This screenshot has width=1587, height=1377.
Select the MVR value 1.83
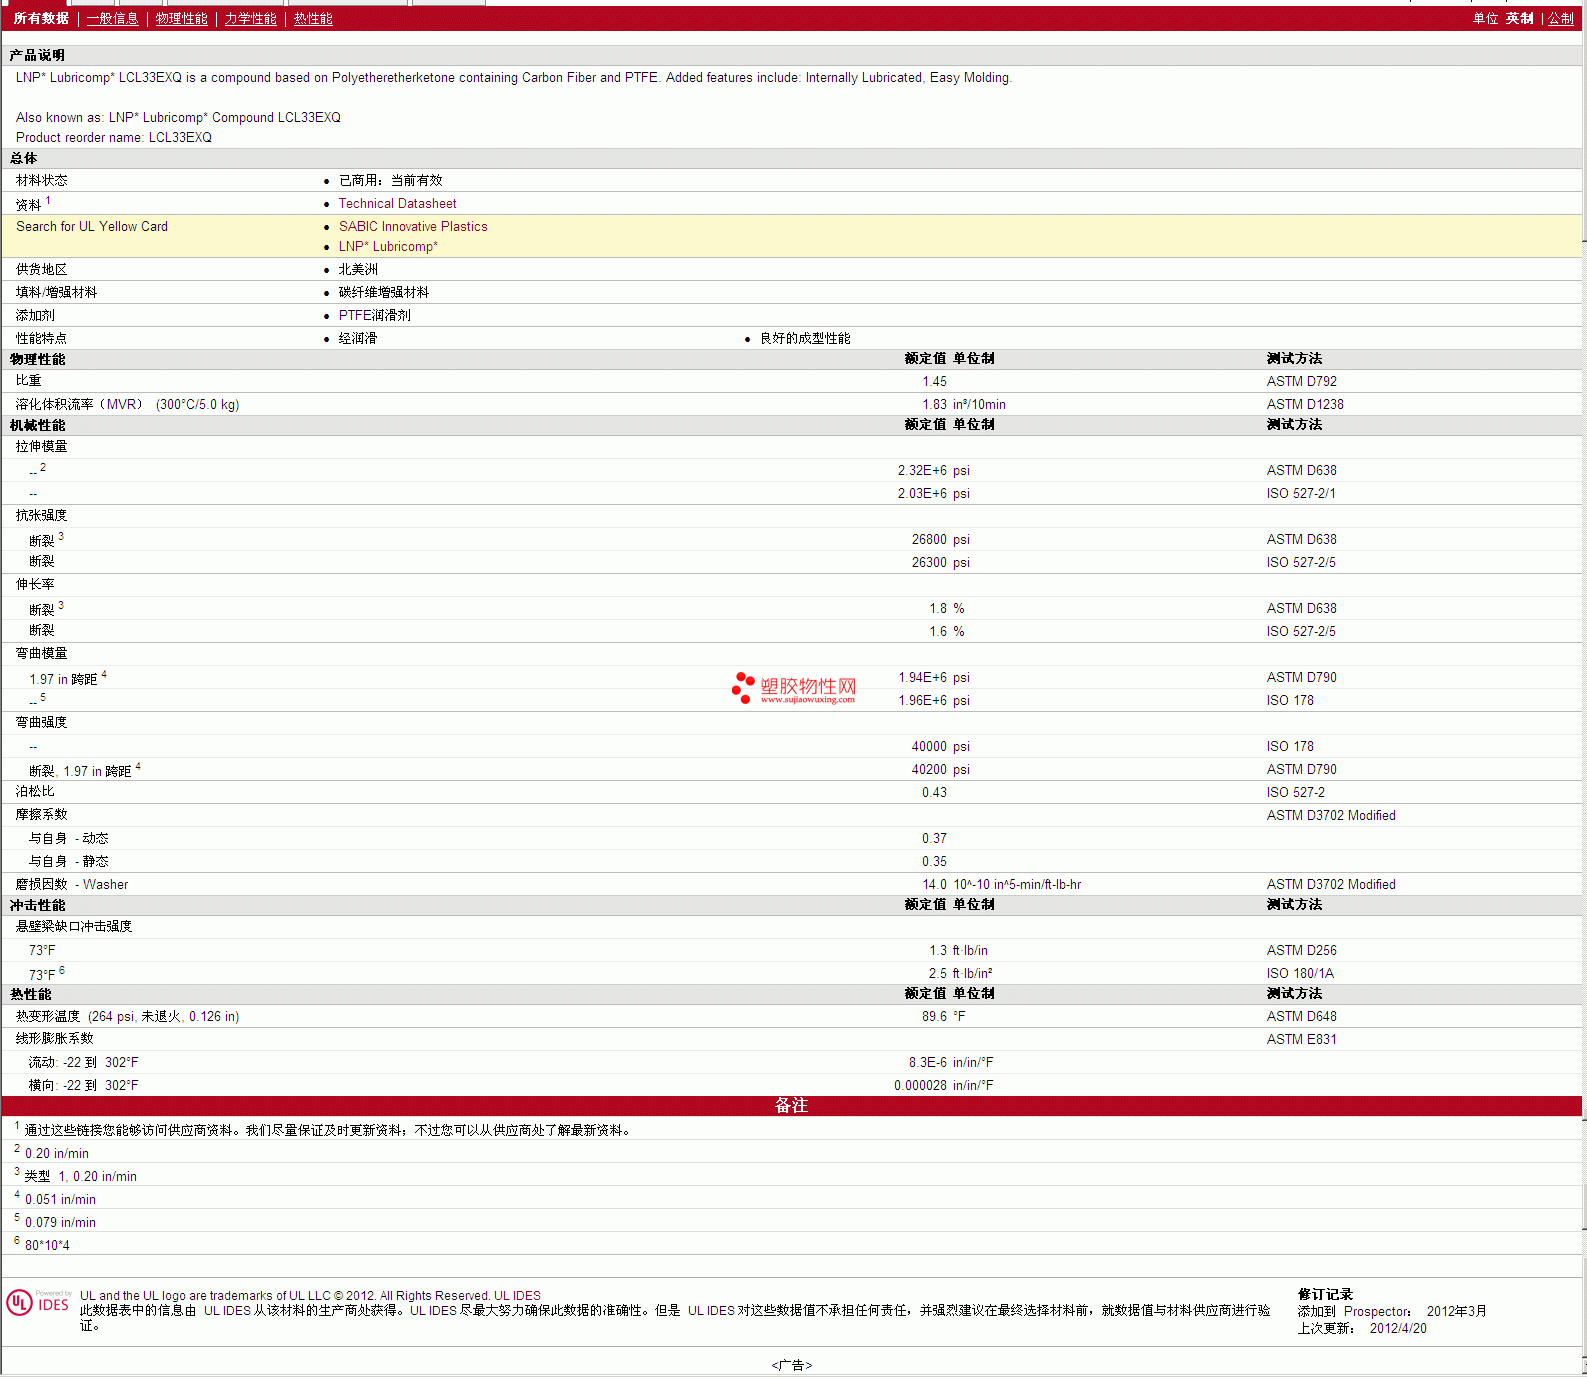(934, 404)
